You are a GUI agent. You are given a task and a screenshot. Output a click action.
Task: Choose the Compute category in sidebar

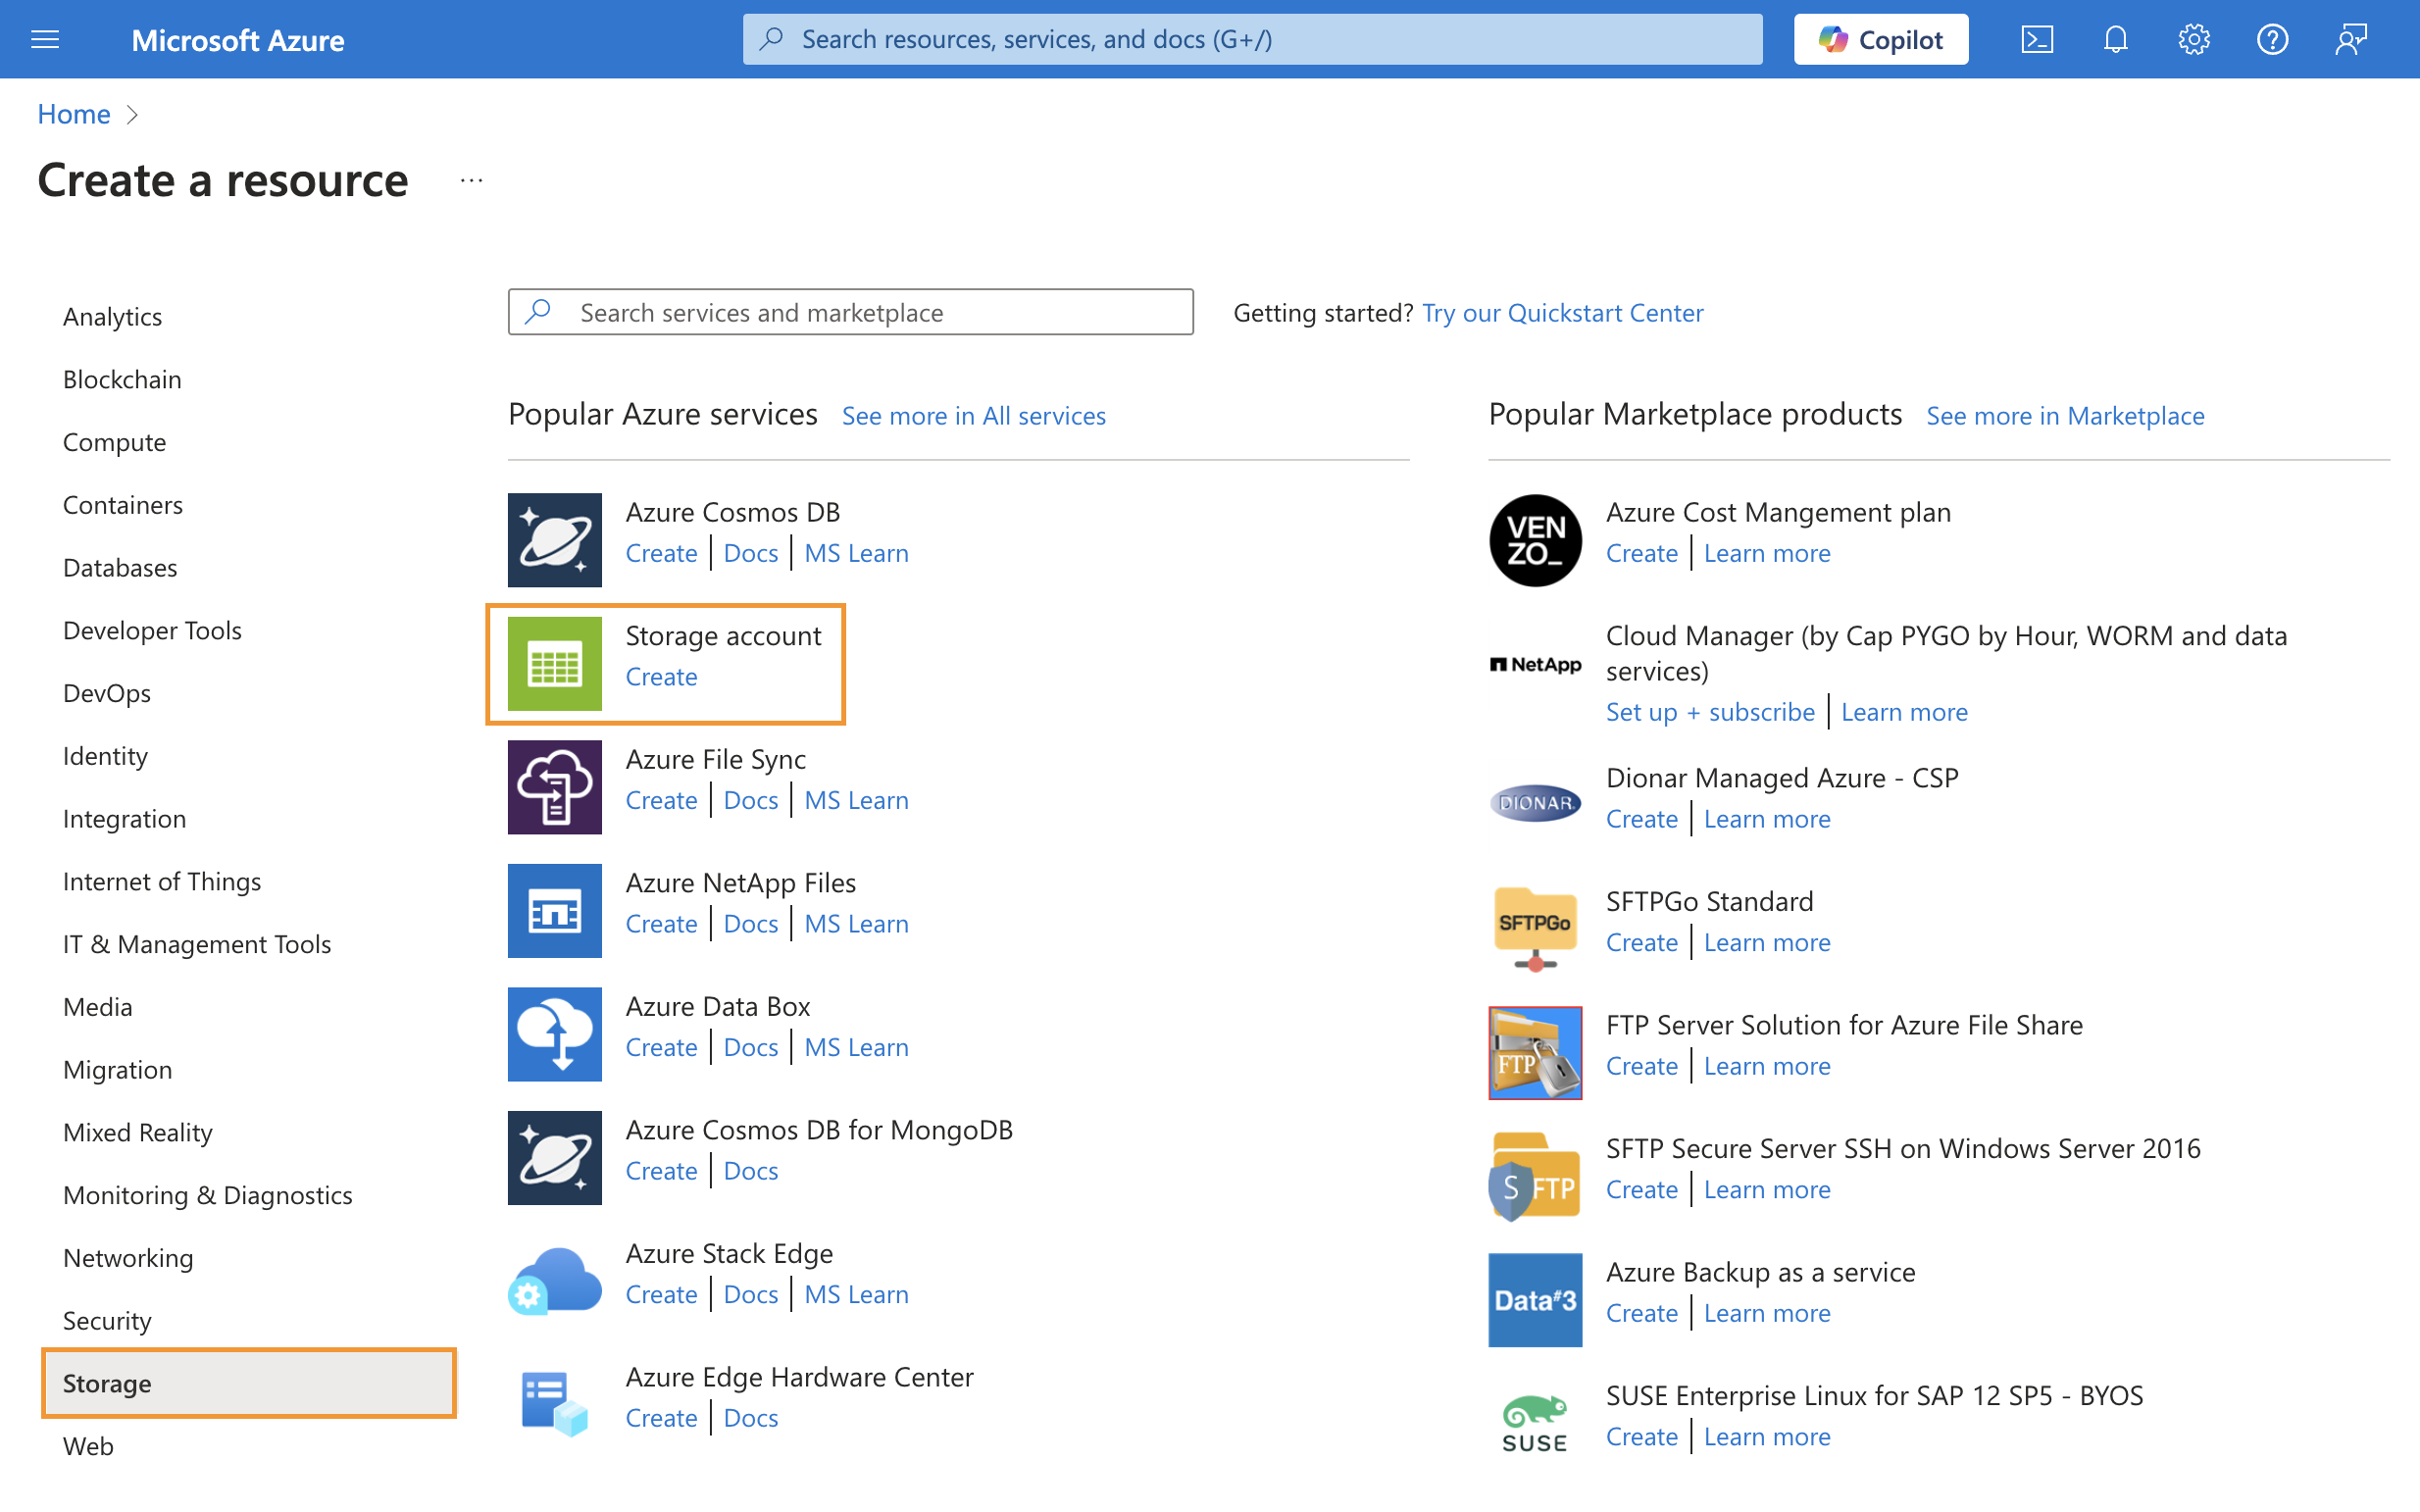(114, 442)
